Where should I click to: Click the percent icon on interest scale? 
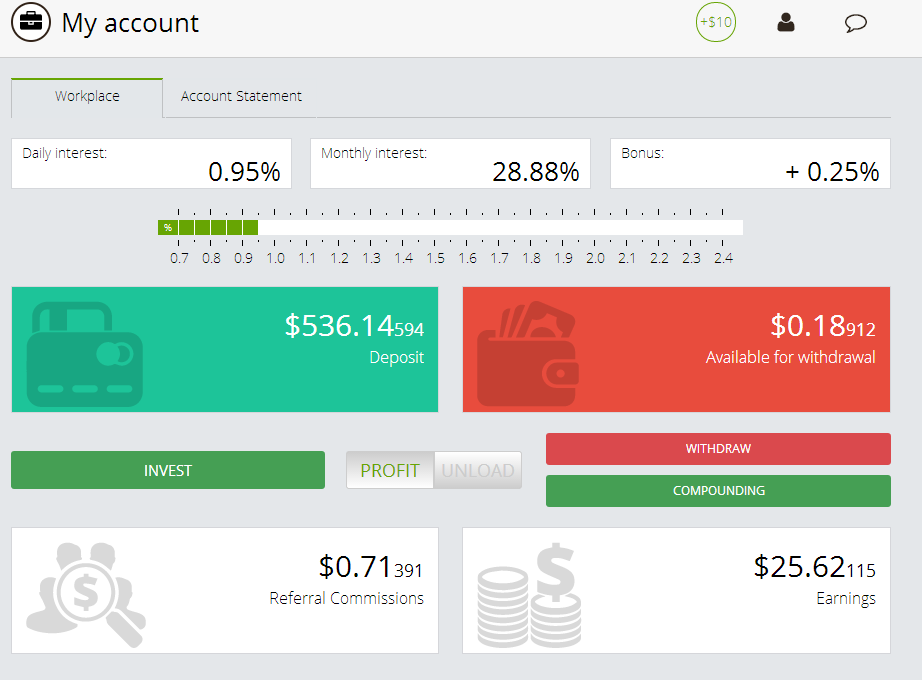[x=167, y=228]
